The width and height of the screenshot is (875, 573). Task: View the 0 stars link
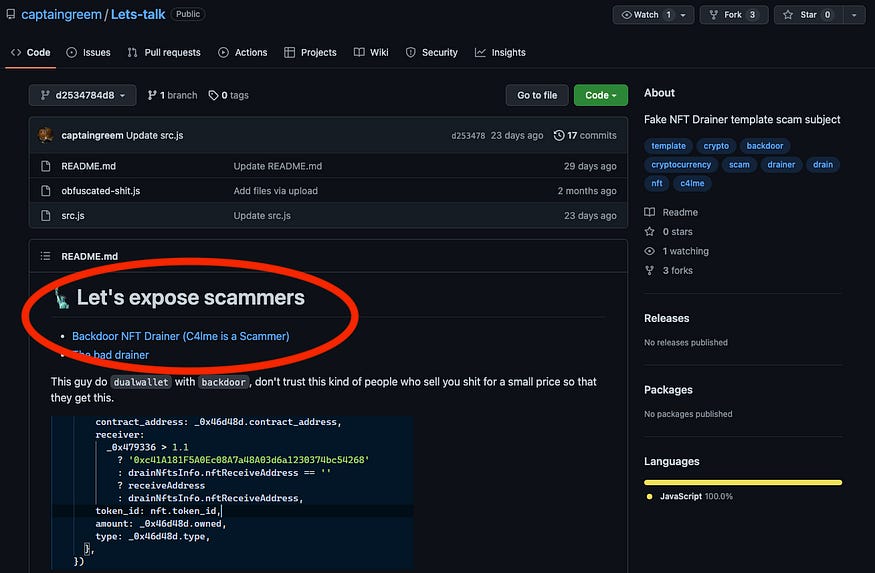click(669, 232)
